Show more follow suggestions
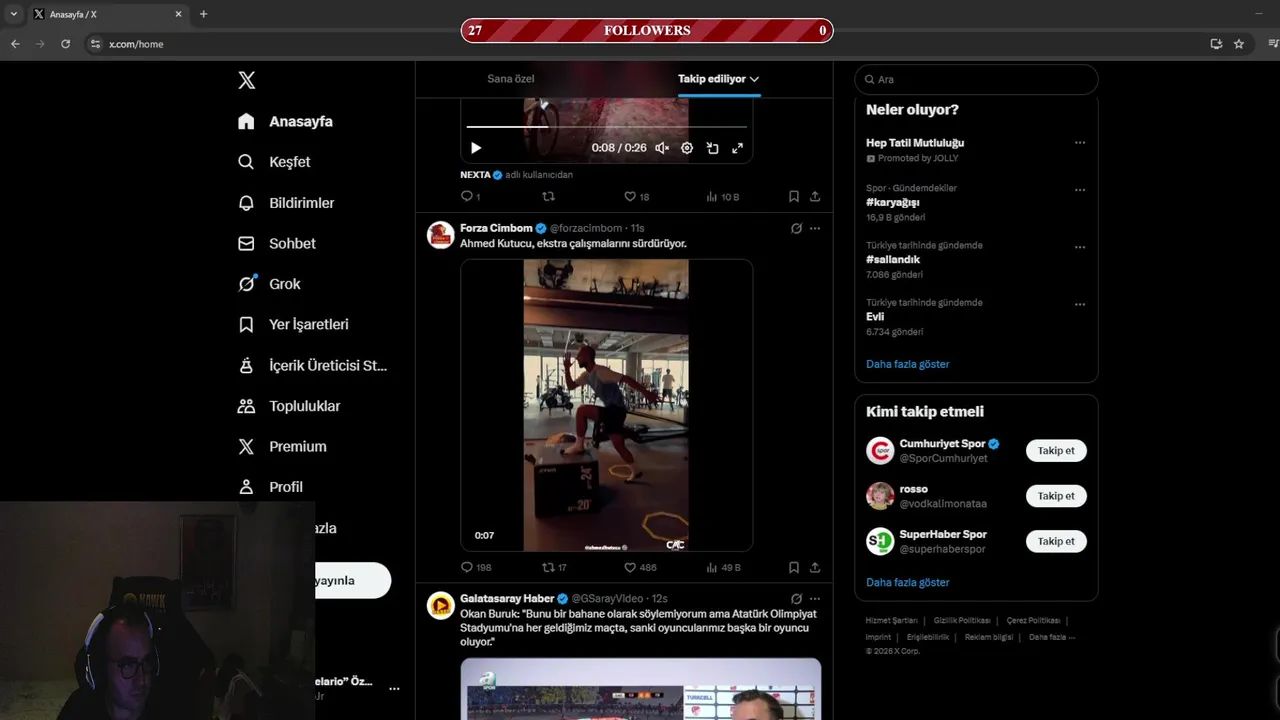The width and height of the screenshot is (1280, 720). pyautogui.click(x=908, y=582)
